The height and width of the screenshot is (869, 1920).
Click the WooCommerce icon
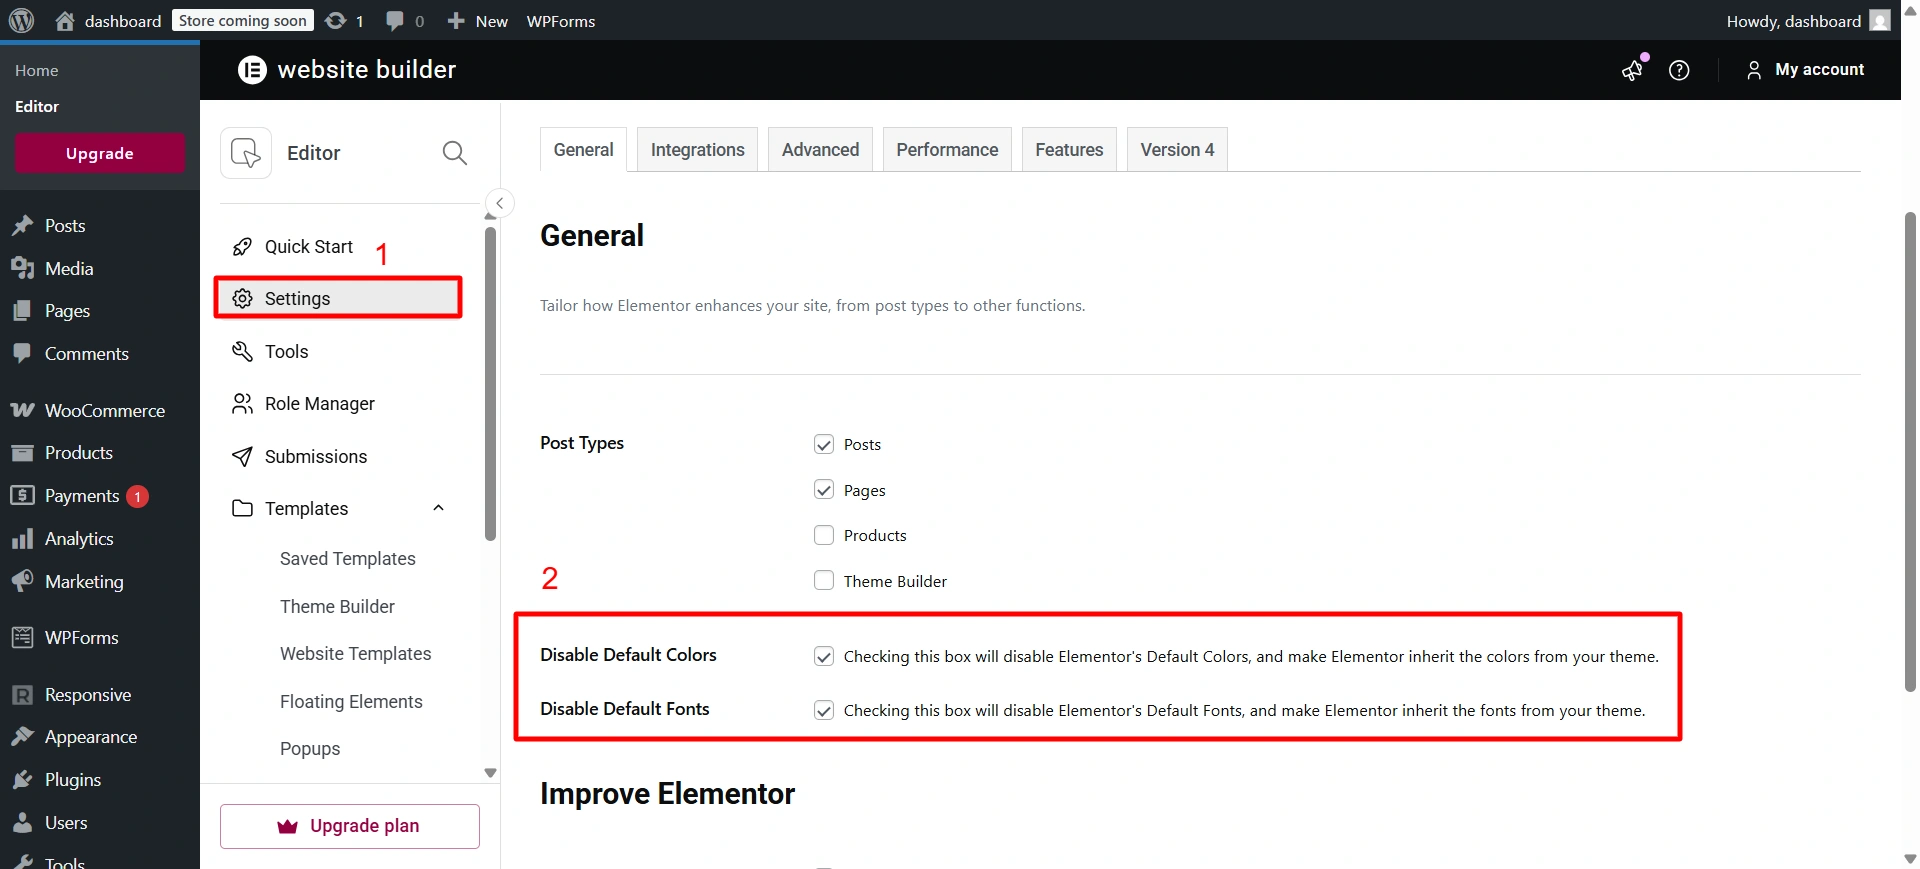(22, 411)
